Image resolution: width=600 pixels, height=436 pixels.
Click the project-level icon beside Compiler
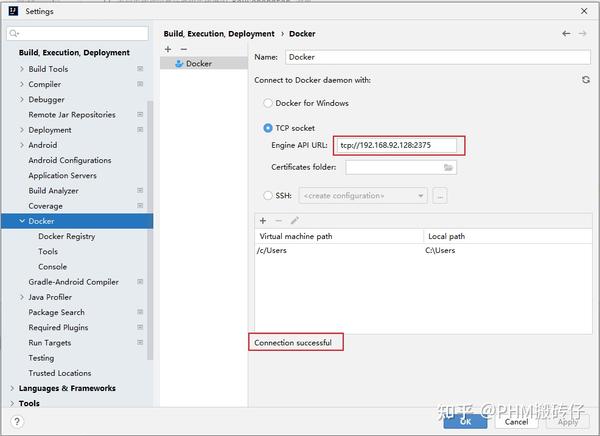click(x=140, y=84)
